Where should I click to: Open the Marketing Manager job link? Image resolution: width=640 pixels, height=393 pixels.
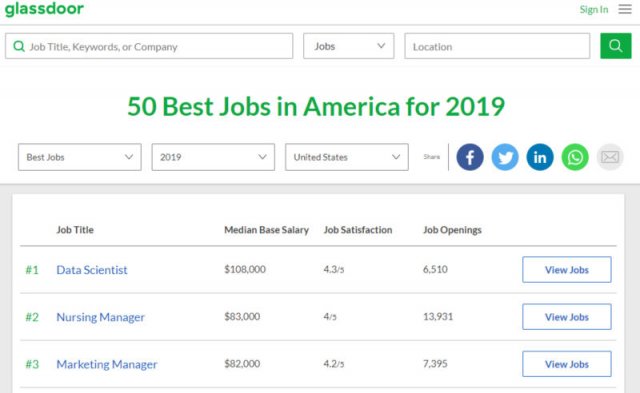pos(107,364)
